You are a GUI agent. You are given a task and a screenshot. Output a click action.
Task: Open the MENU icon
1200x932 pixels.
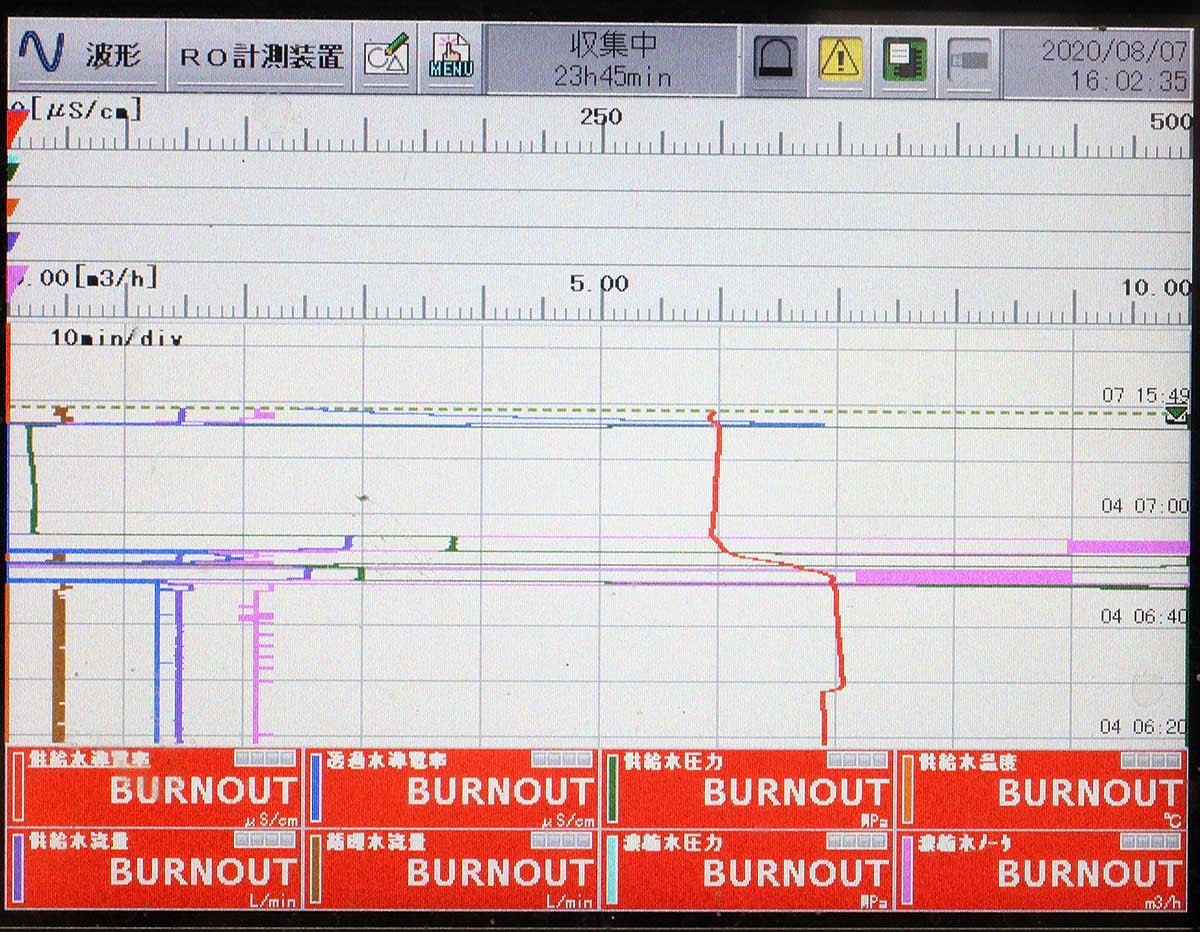(450, 56)
